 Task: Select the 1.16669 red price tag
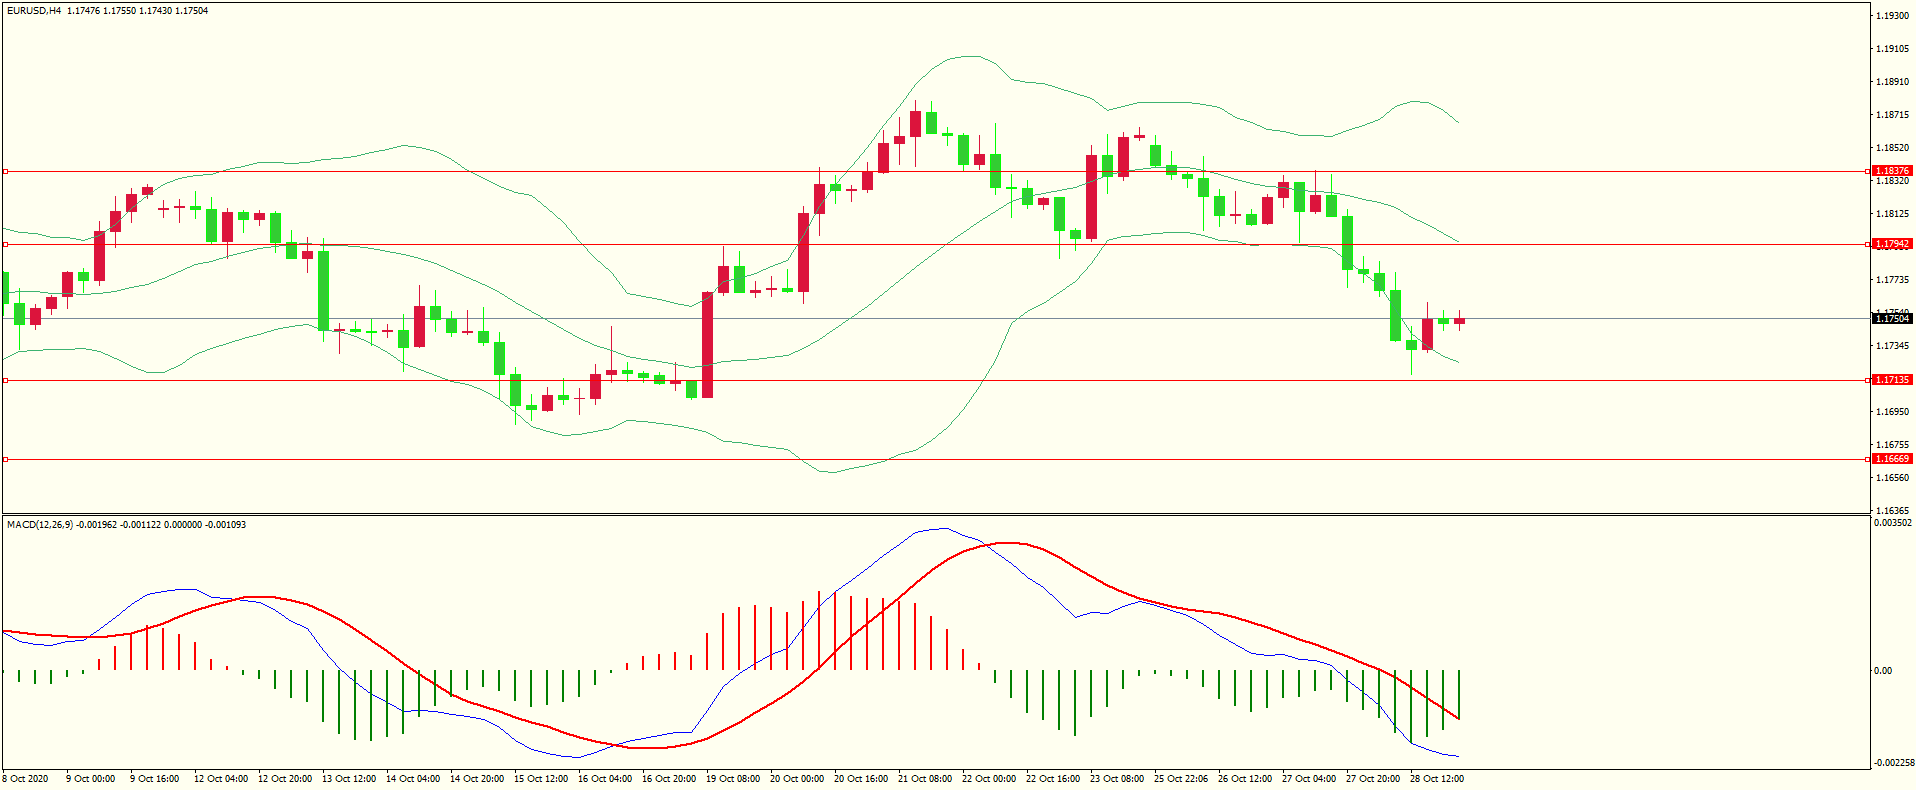pos(1892,459)
